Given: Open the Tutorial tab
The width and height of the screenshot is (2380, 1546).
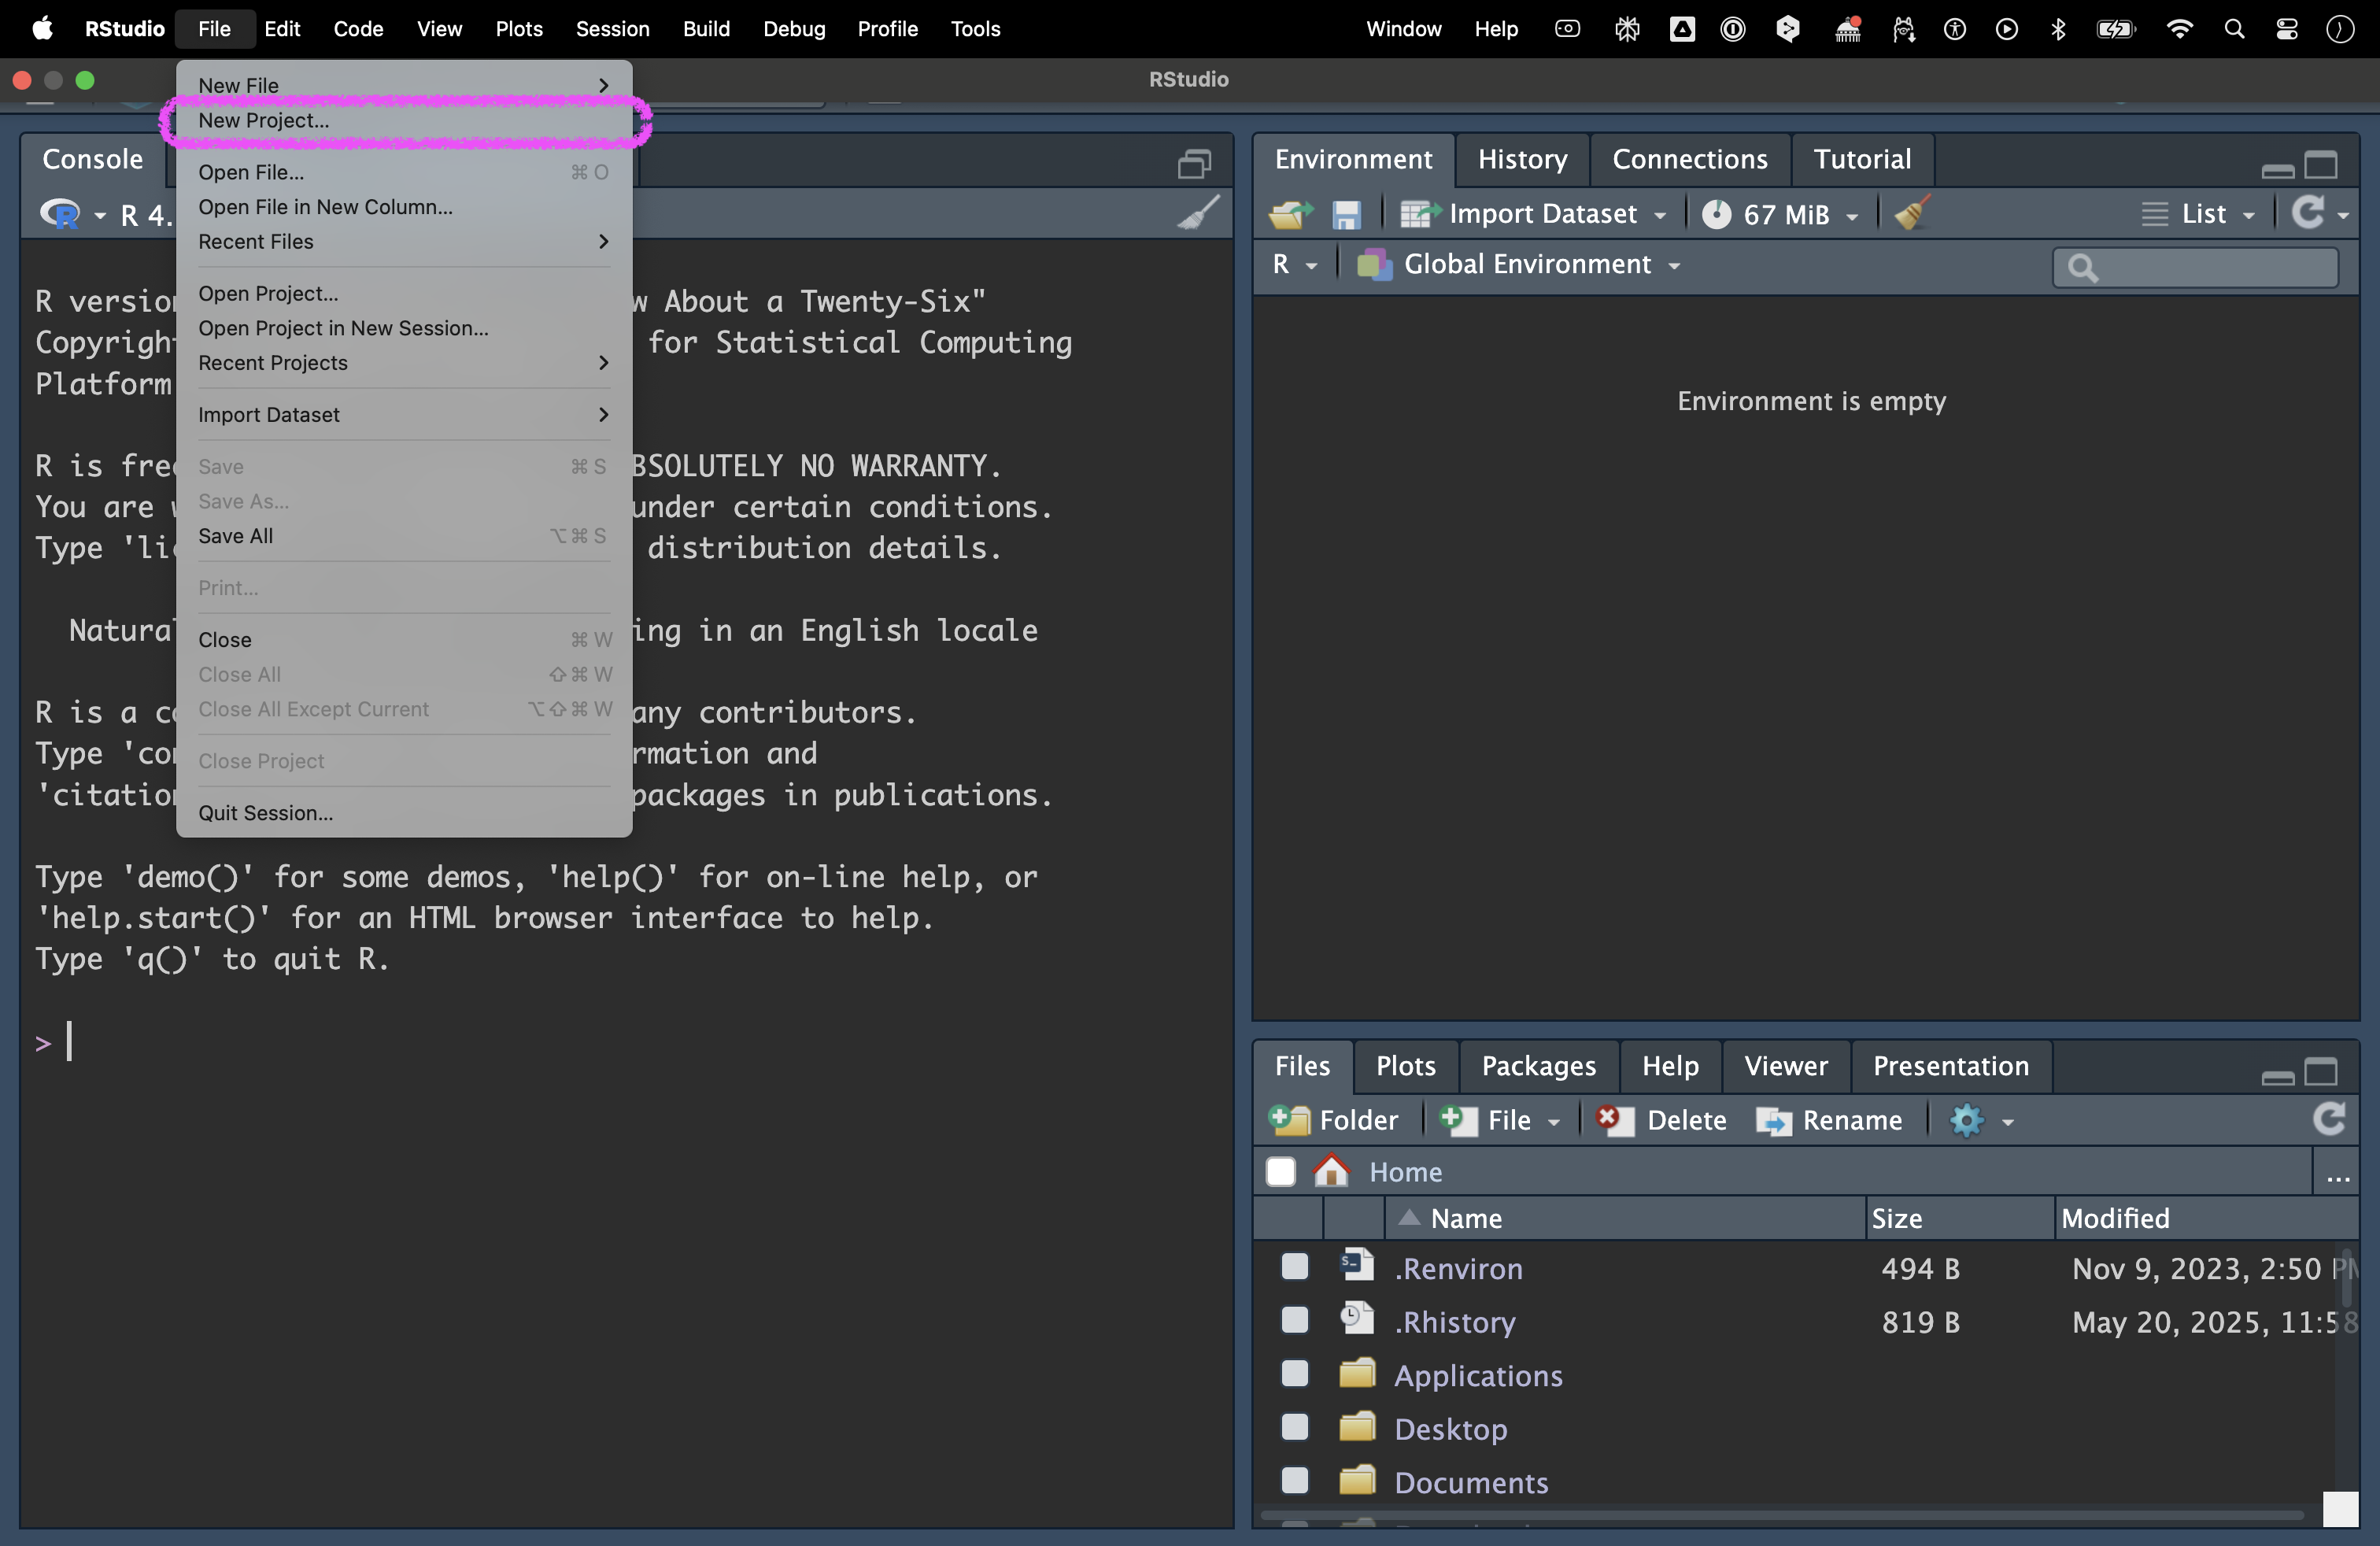Looking at the screenshot, I should coord(1862,159).
